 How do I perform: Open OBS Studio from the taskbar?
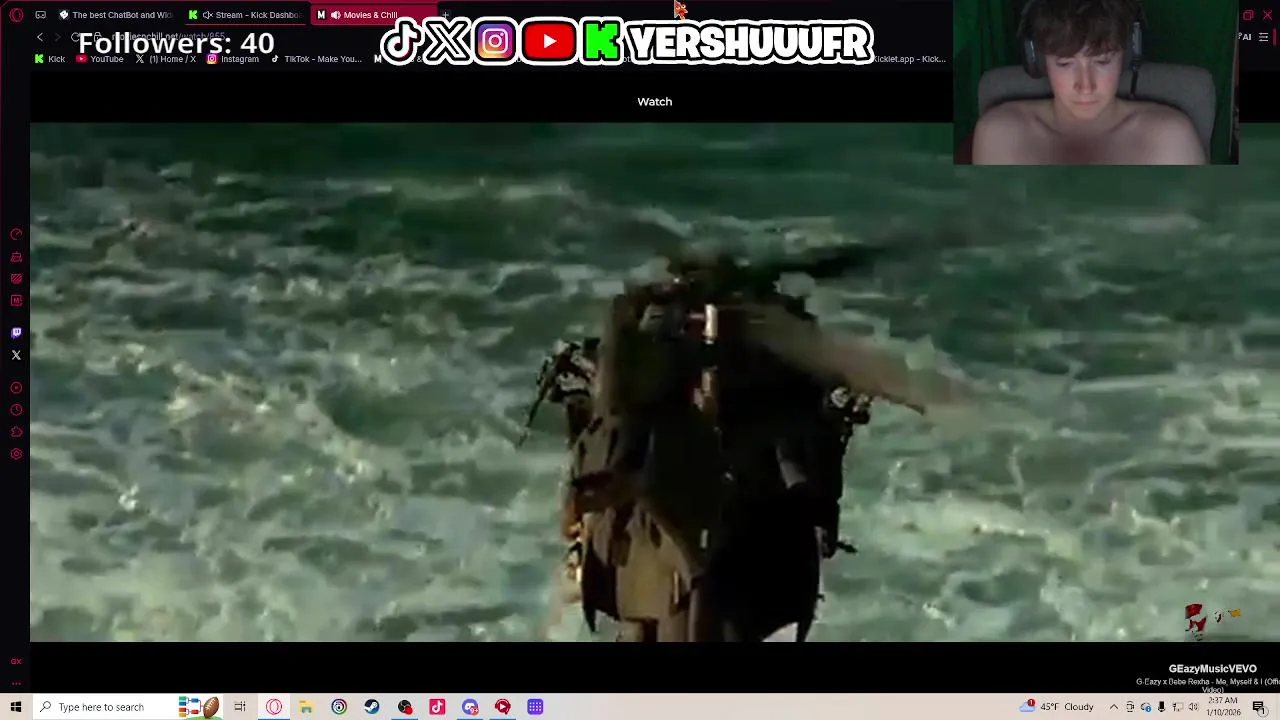[x=404, y=707]
